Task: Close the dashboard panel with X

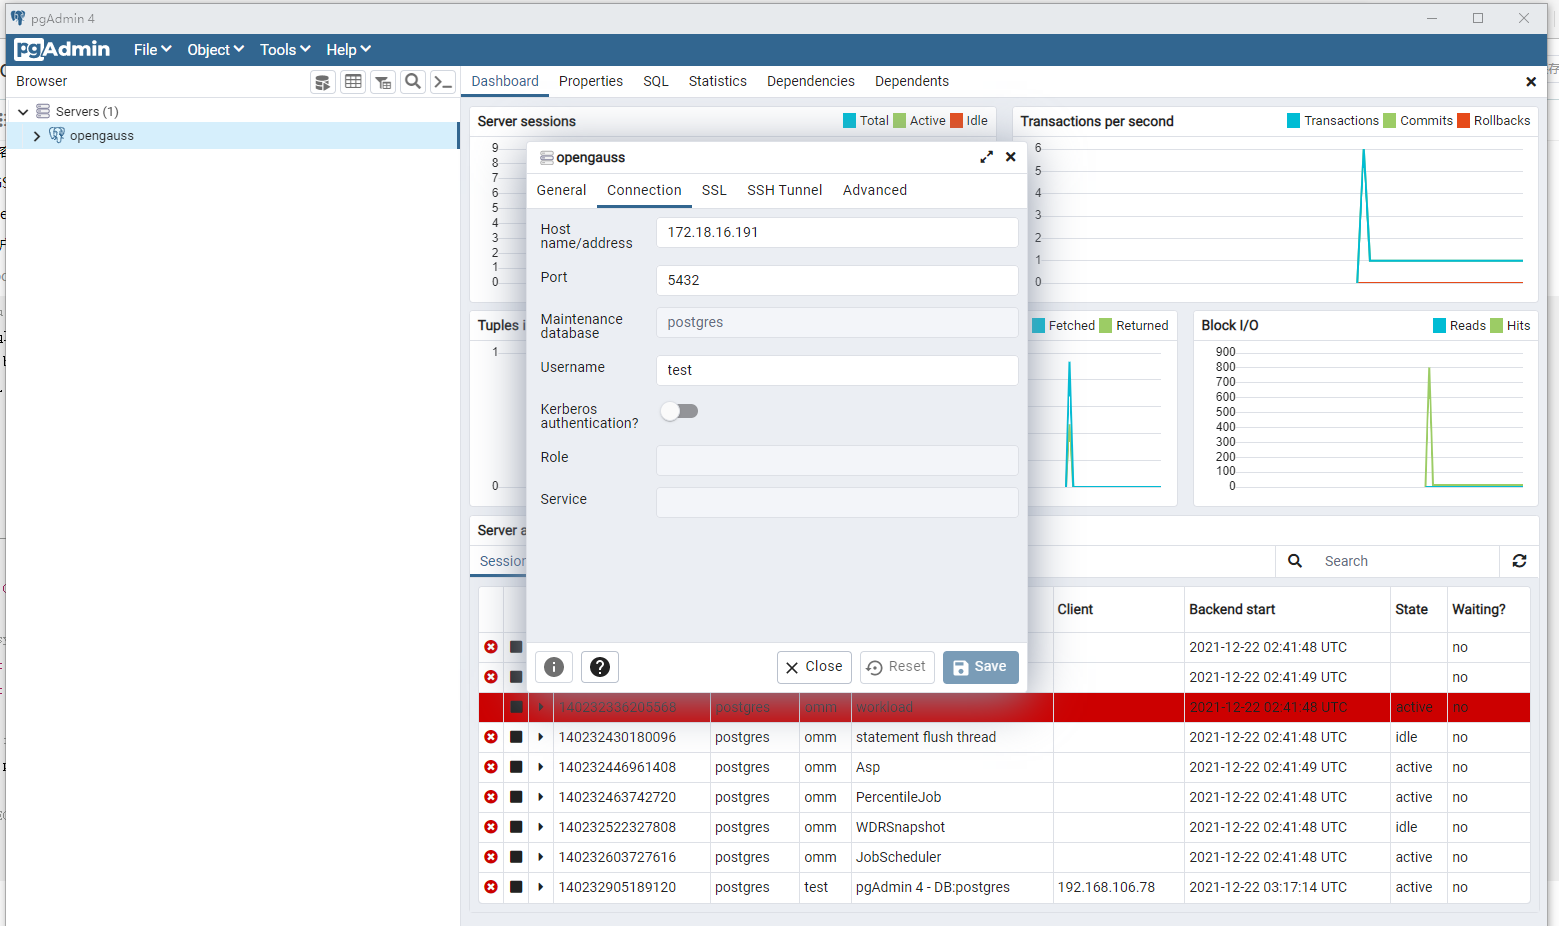Action: pyautogui.click(x=1531, y=82)
